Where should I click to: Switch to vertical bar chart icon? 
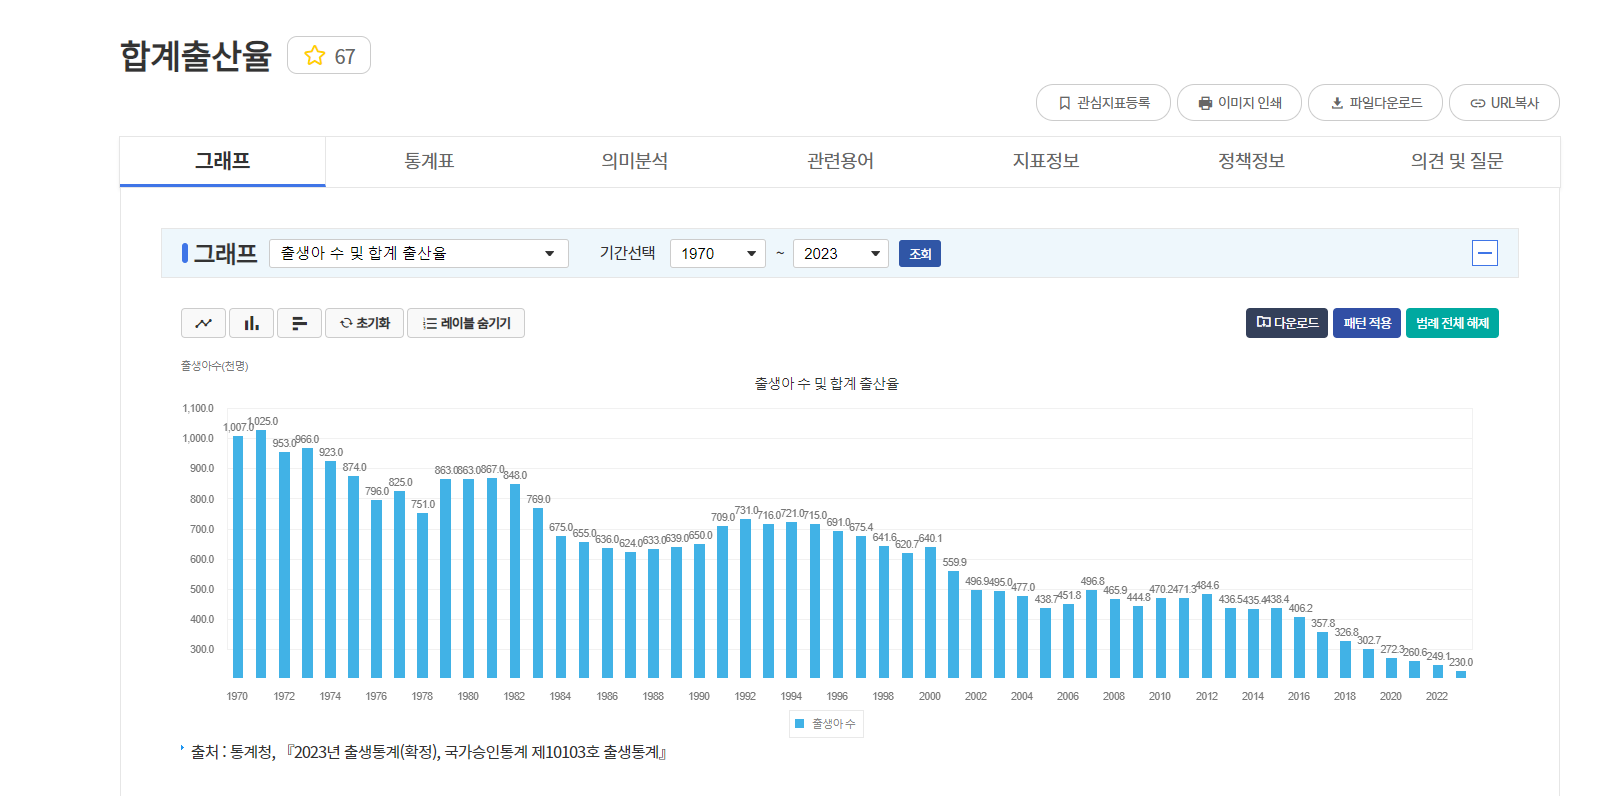[251, 323]
